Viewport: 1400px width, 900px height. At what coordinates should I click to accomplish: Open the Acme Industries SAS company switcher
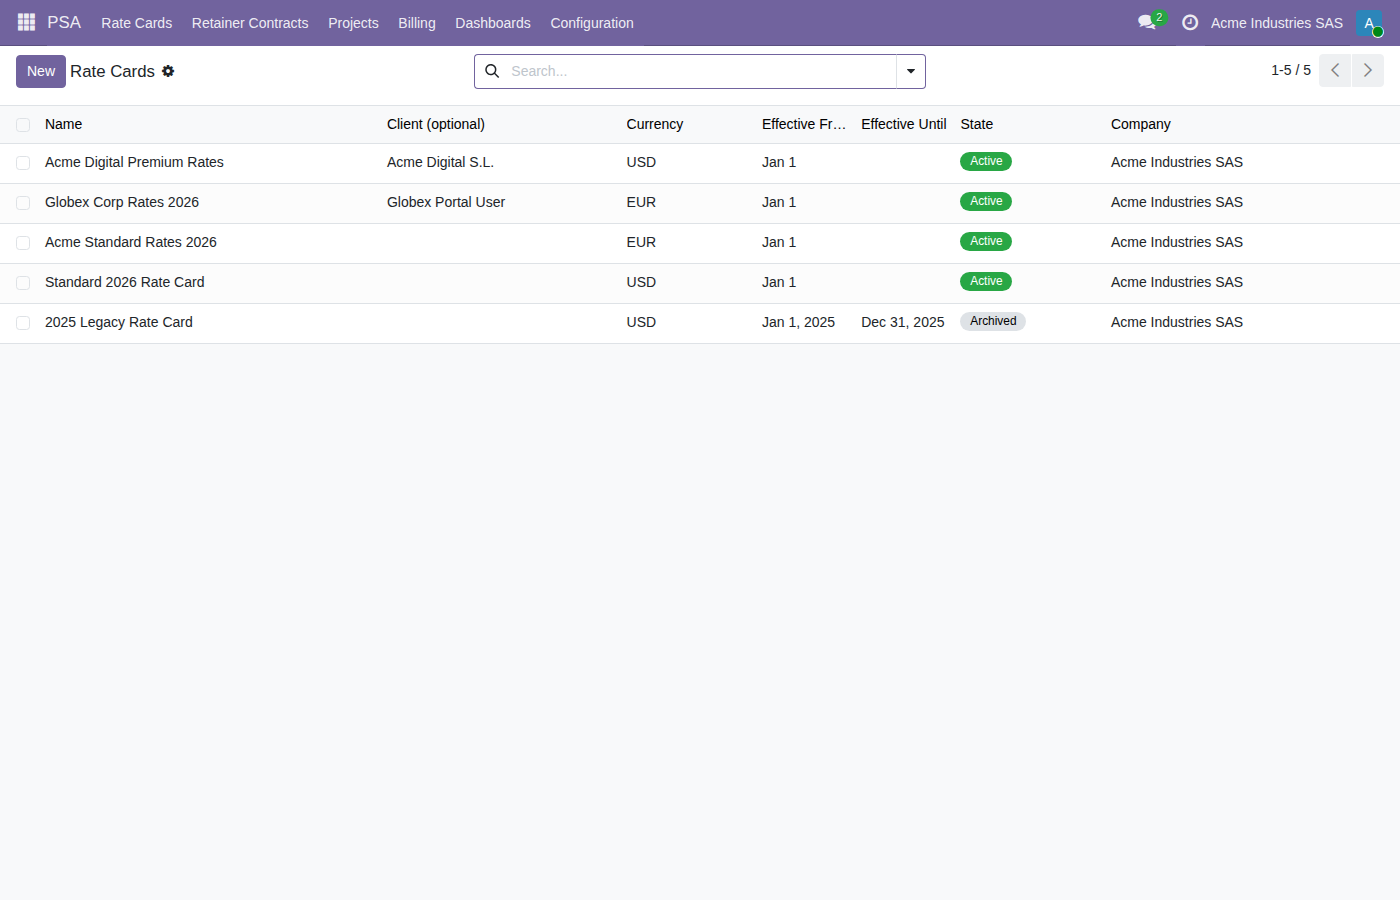(1276, 22)
